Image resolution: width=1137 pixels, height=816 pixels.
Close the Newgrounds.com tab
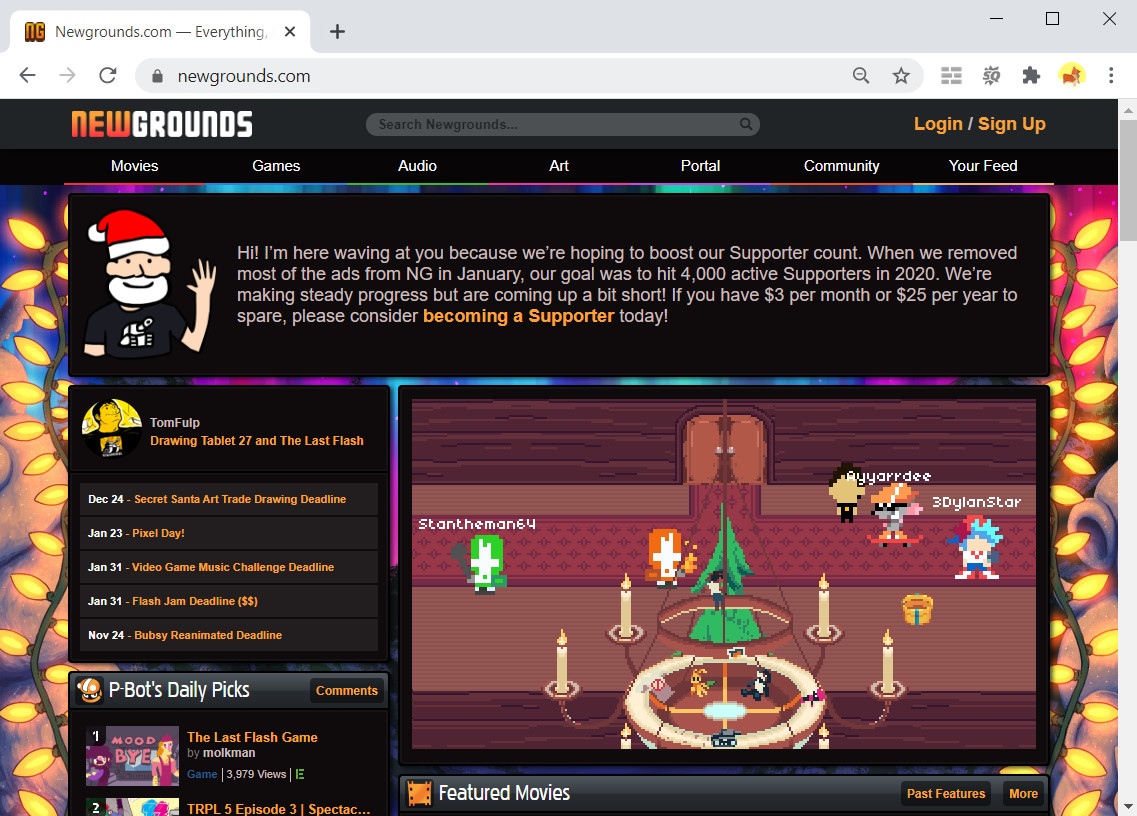pyautogui.click(x=290, y=32)
